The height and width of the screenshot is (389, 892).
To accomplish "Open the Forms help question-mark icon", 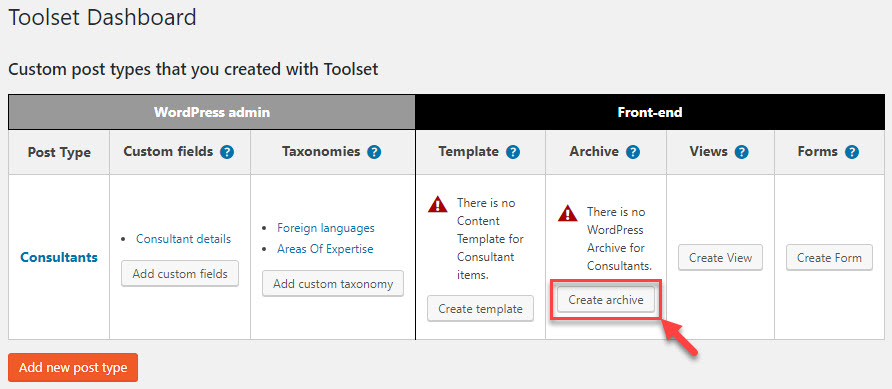I will [852, 152].
